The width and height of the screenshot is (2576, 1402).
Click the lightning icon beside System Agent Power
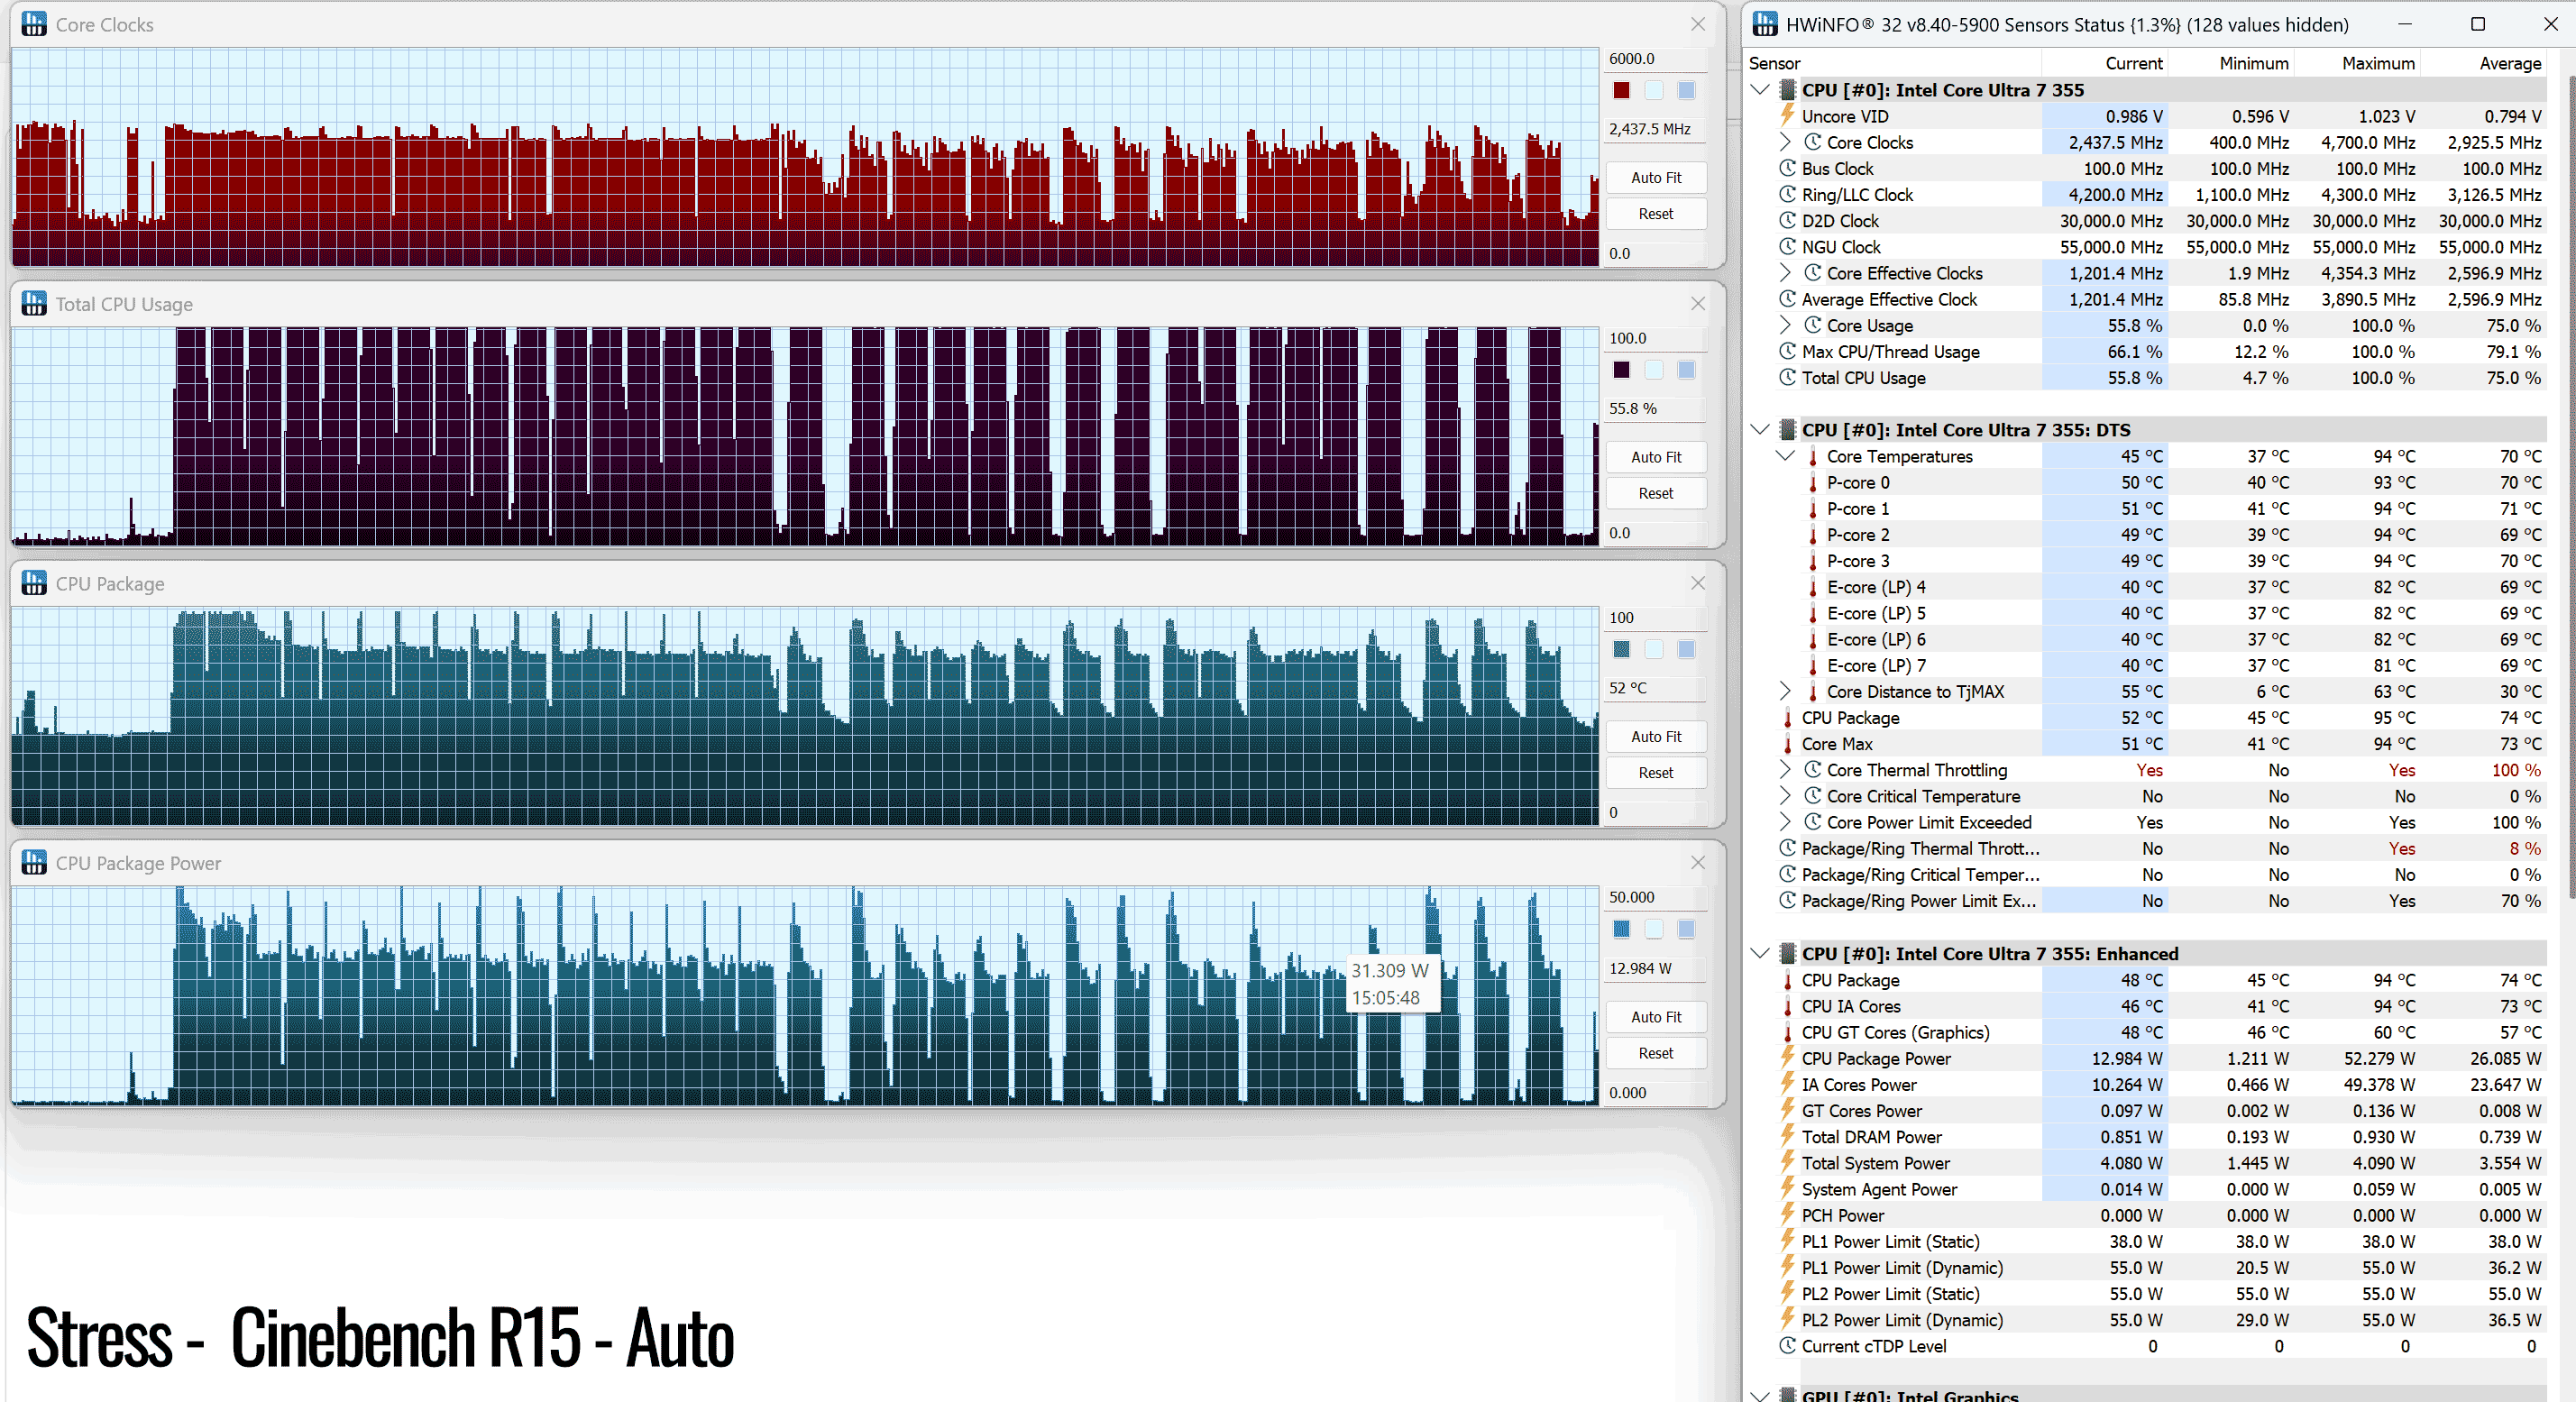1787,1189
